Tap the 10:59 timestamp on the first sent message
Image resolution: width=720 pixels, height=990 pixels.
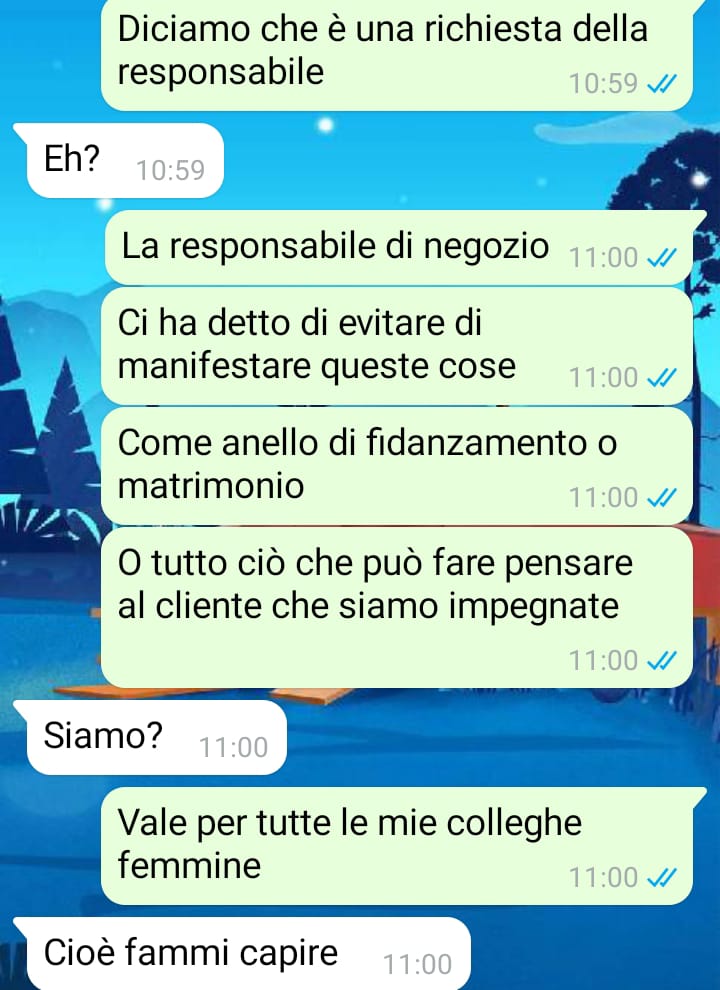coord(603,83)
